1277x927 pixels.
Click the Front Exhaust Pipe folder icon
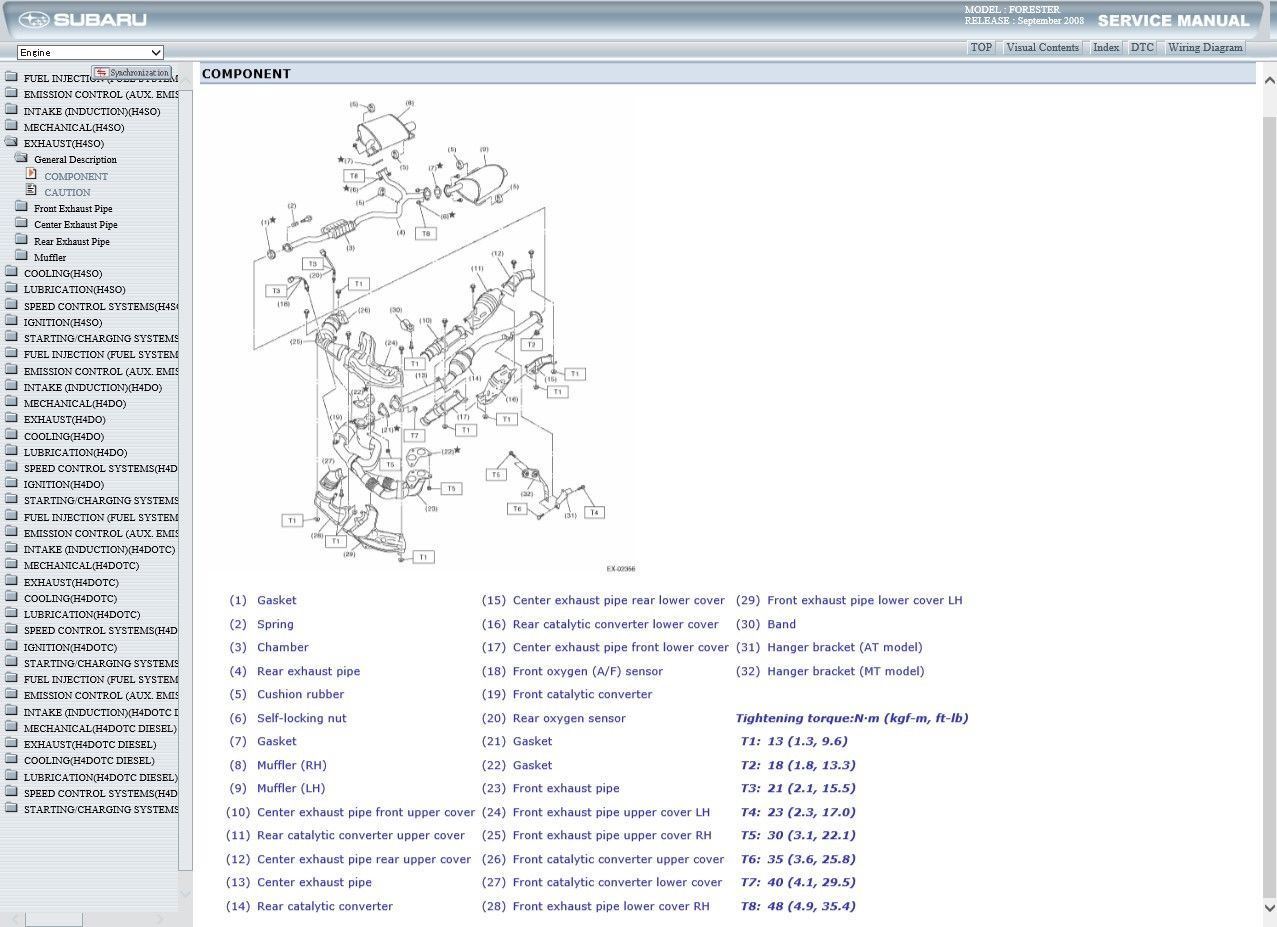point(21,207)
